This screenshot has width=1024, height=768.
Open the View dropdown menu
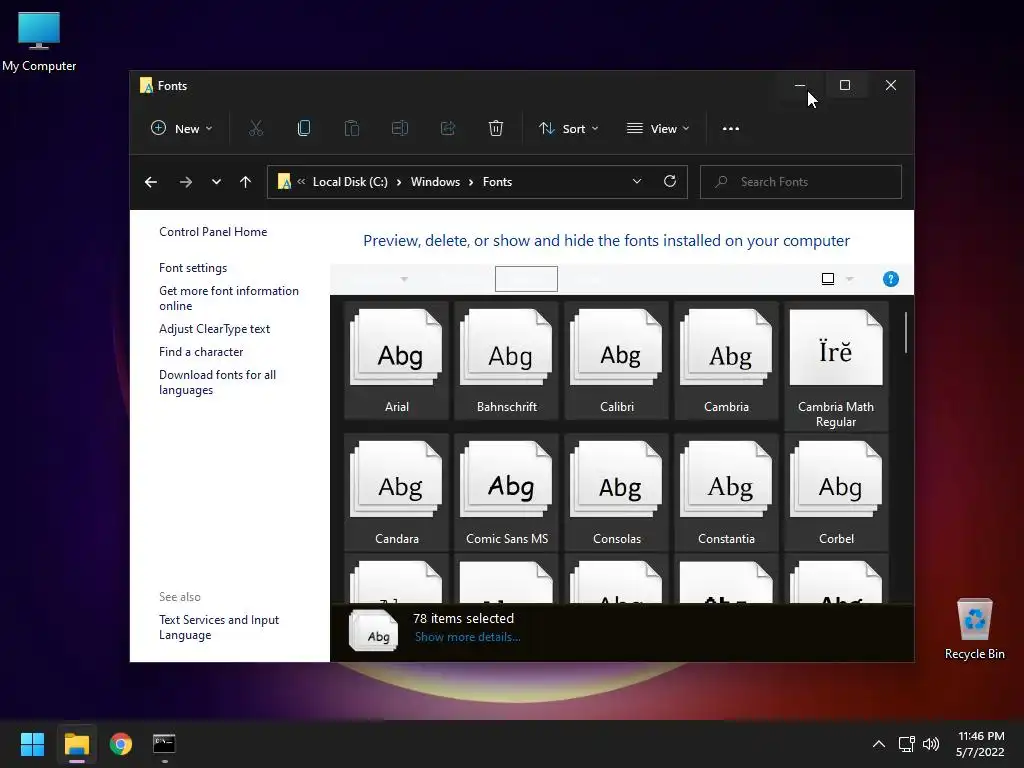pos(658,129)
